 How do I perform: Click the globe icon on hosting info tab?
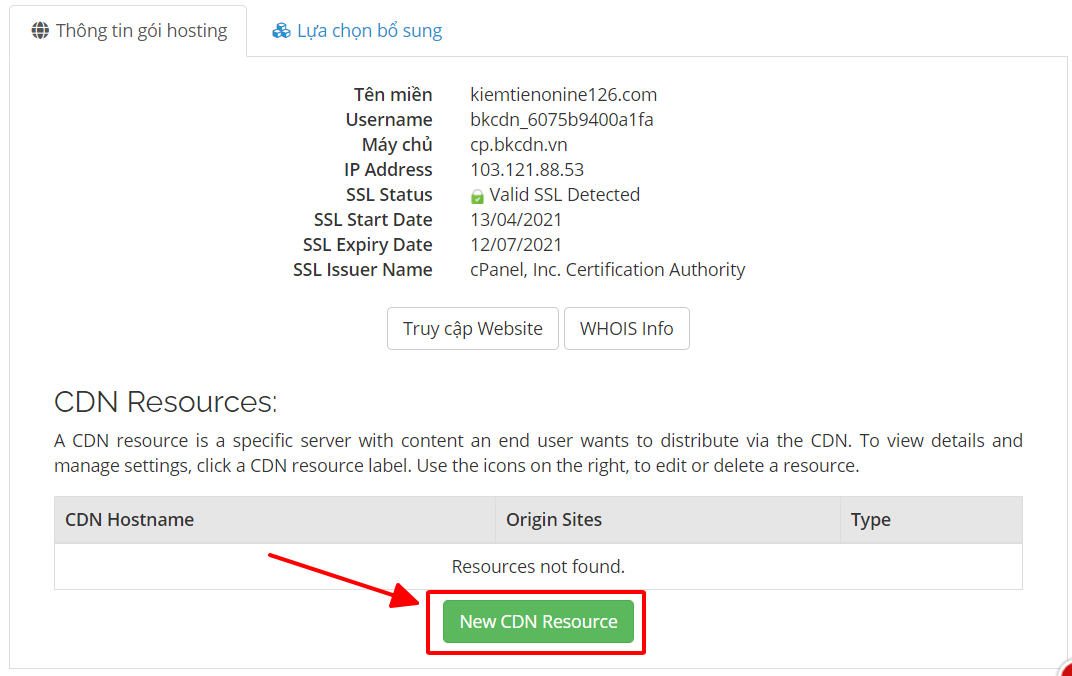[x=40, y=31]
